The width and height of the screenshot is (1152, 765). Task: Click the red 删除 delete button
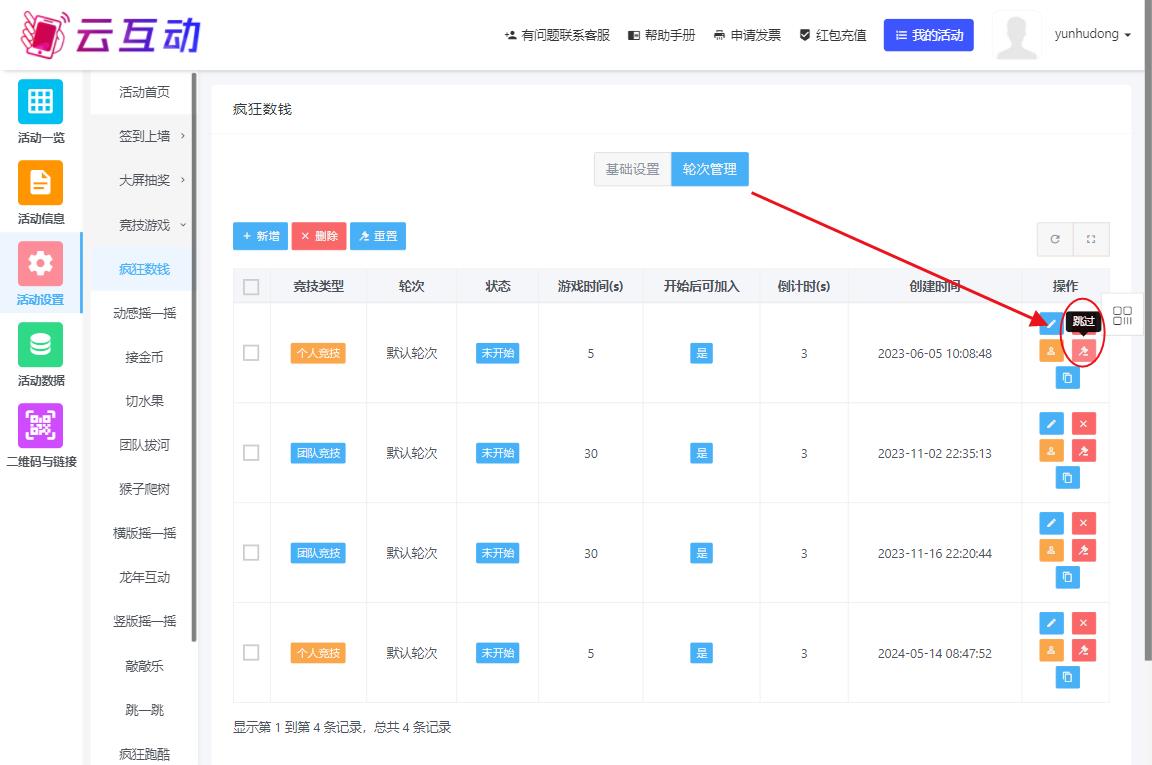319,236
